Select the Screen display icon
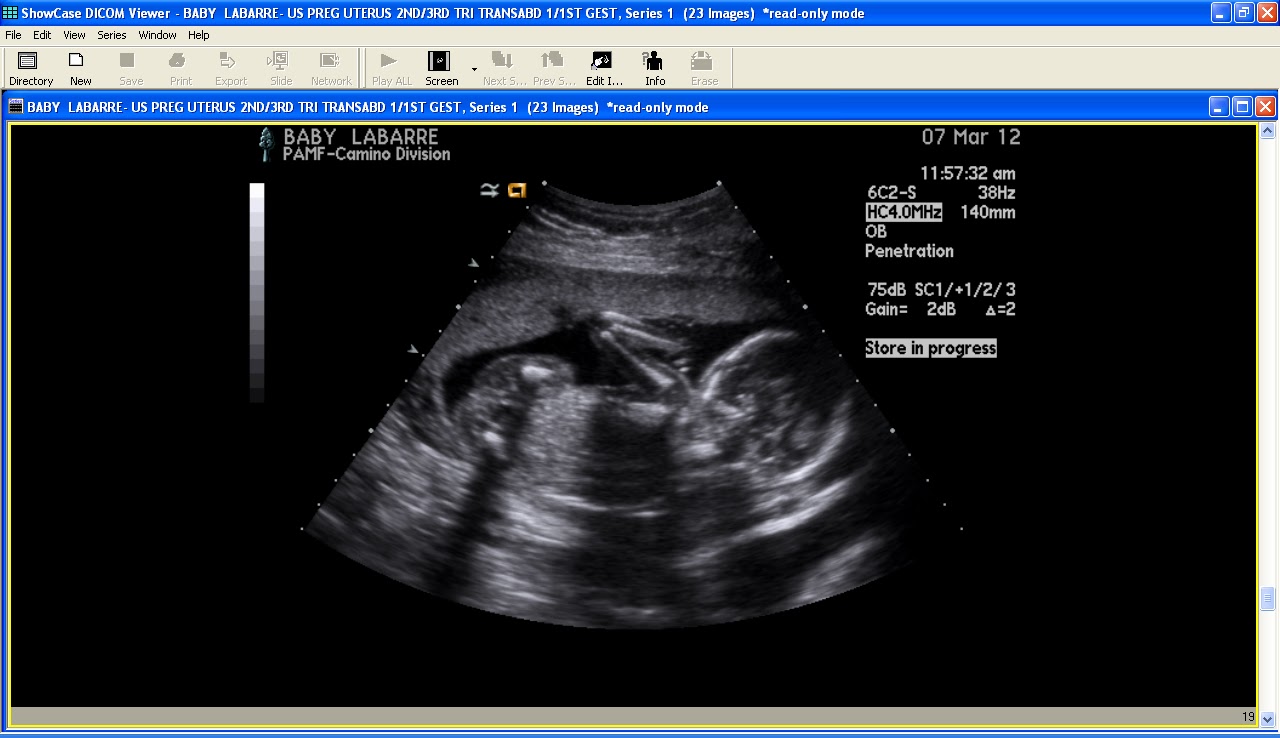 440,67
